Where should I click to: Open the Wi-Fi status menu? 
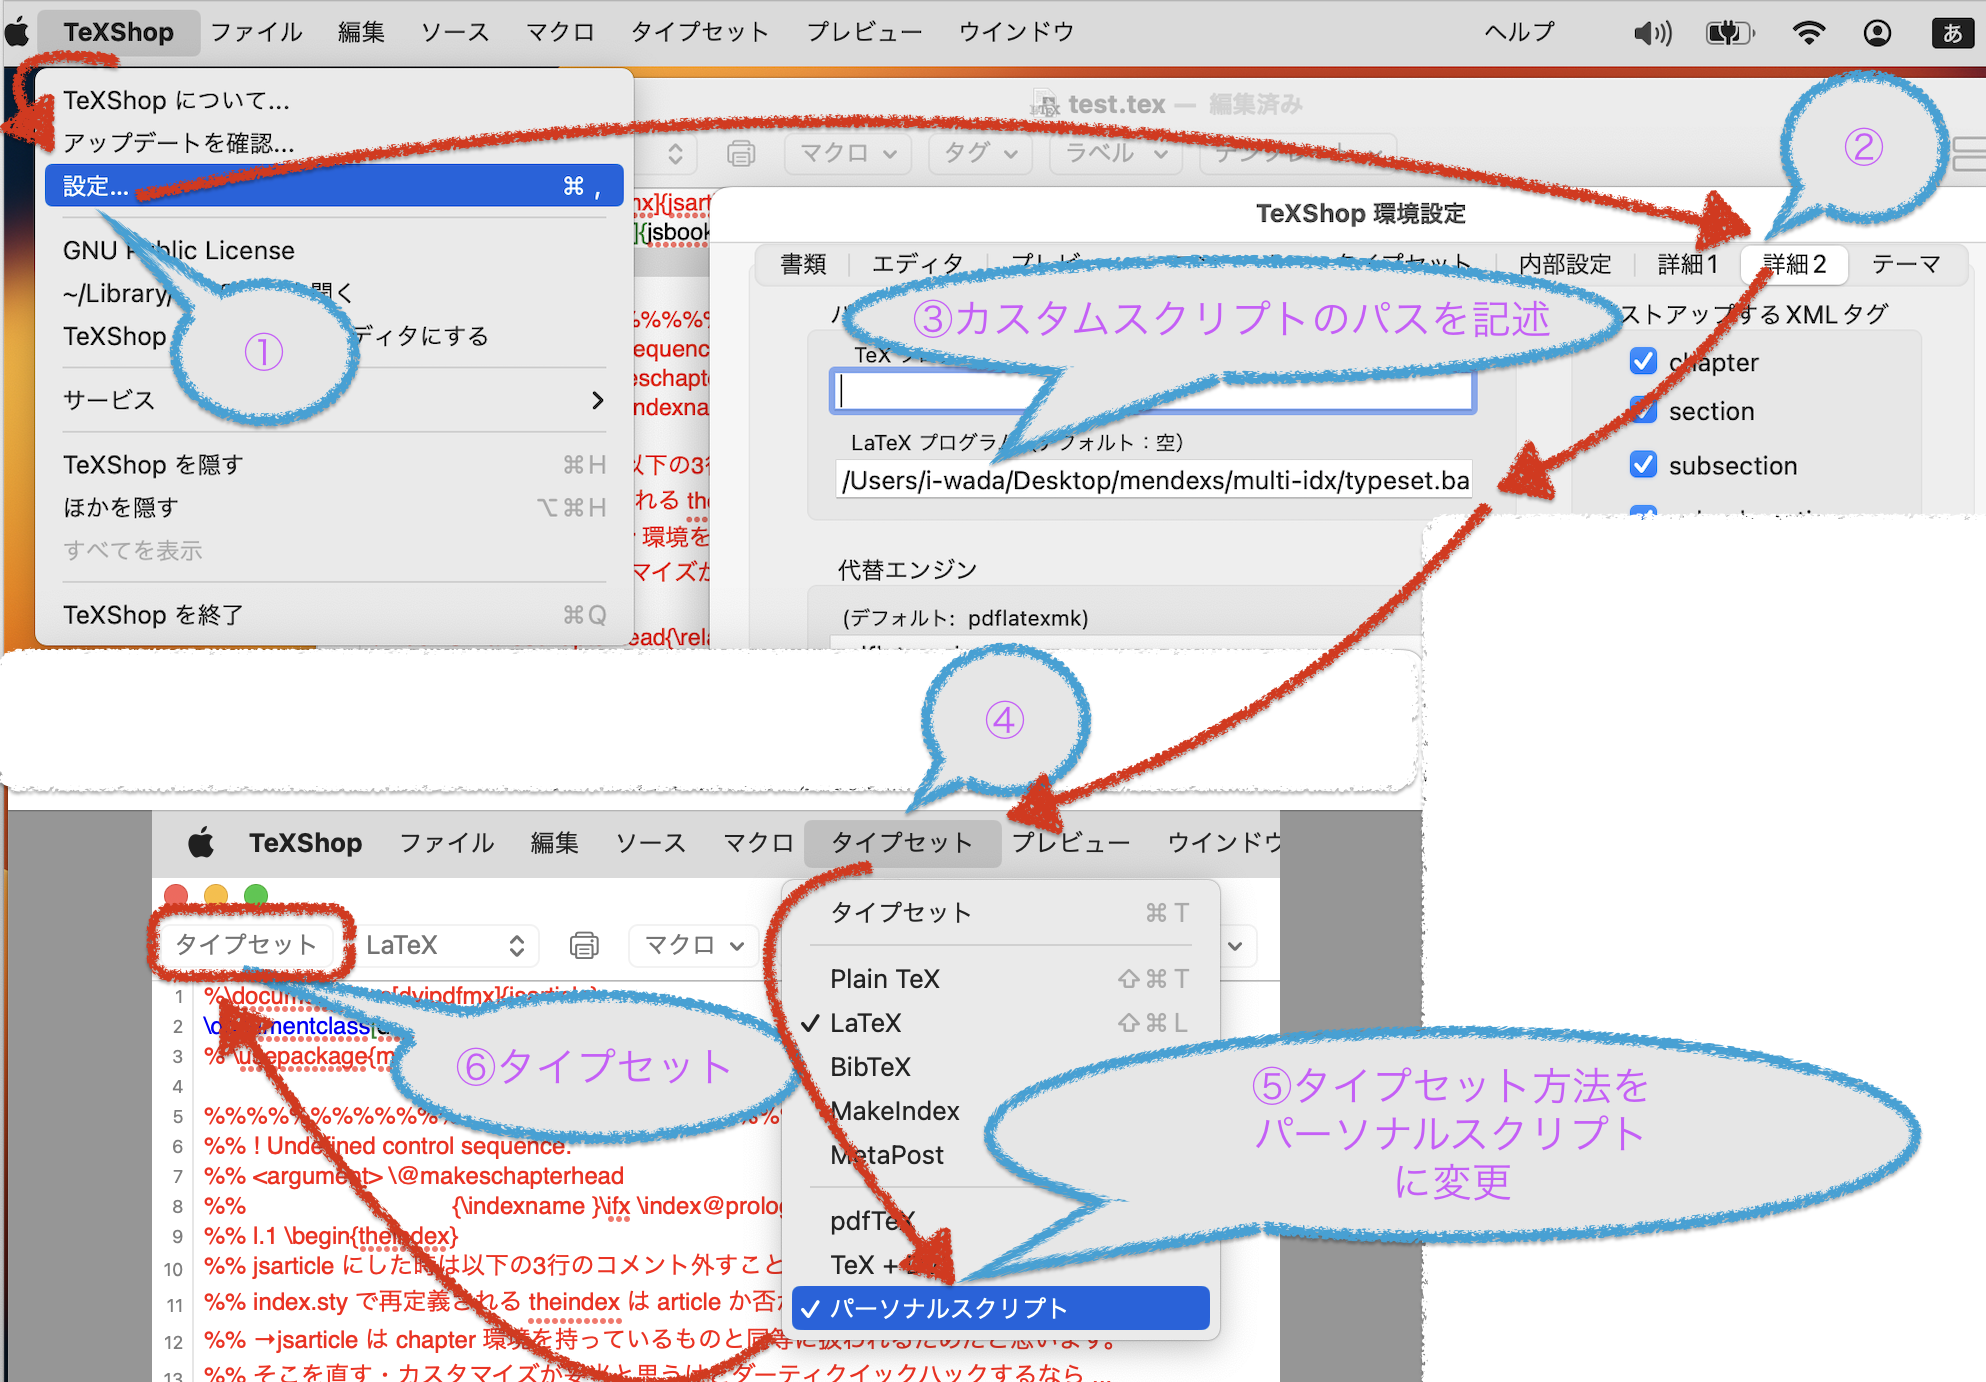[x=1808, y=33]
